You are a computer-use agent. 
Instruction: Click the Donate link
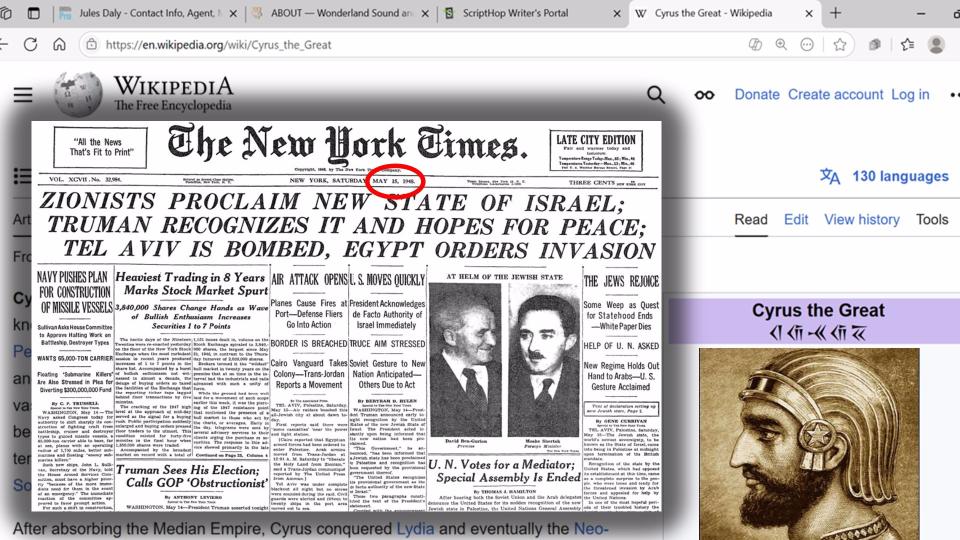tap(757, 94)
